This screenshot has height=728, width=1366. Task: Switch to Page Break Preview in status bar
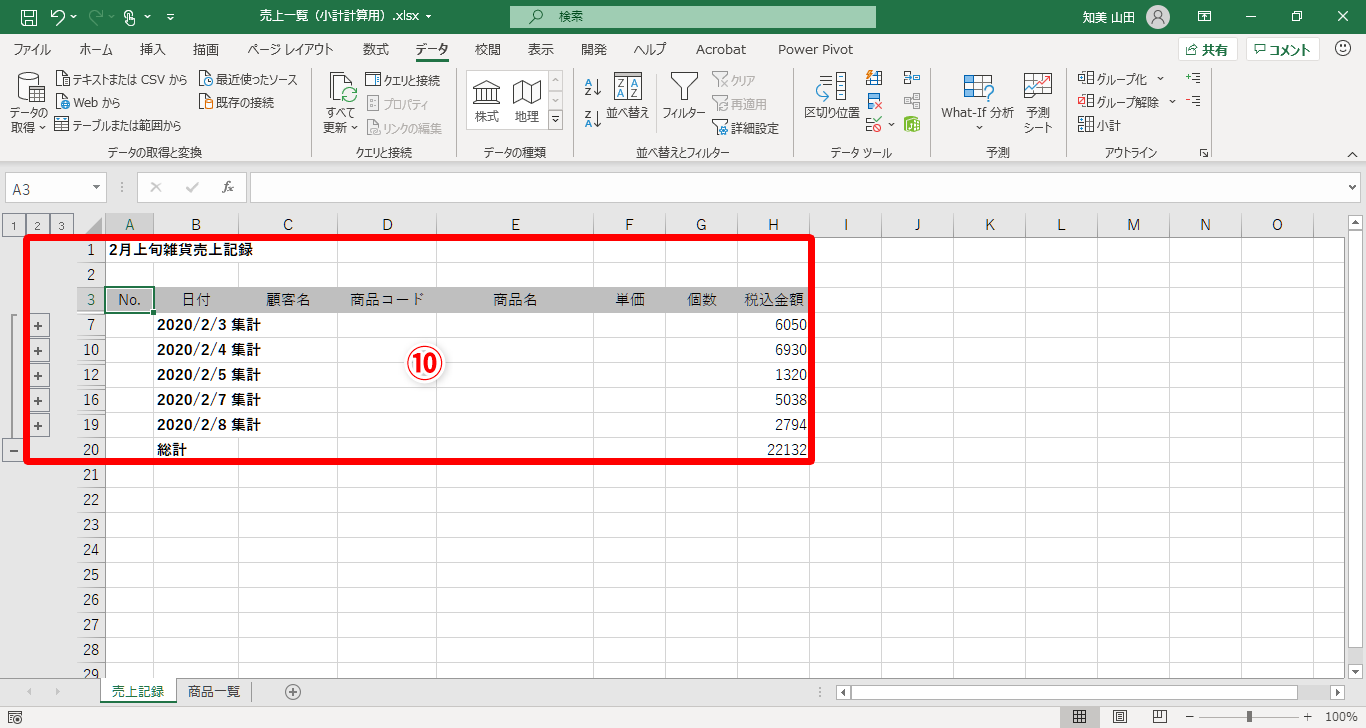point(1161,717)
